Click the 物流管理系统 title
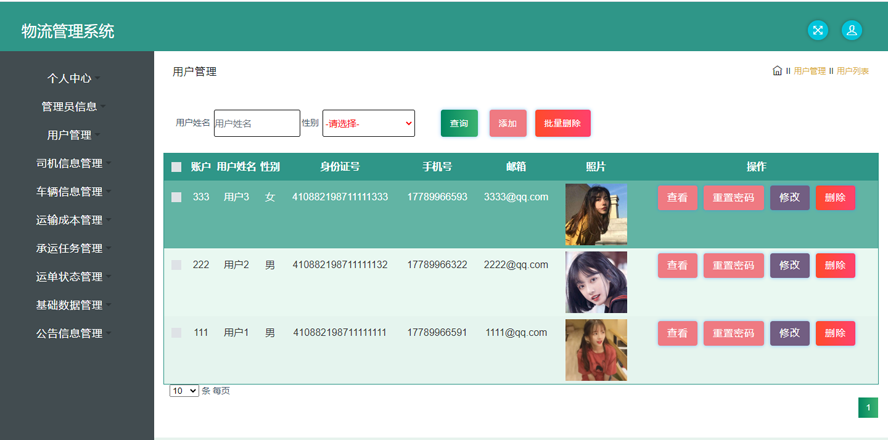This screenshot has width=888, height=440. click(x=68, y=31)
